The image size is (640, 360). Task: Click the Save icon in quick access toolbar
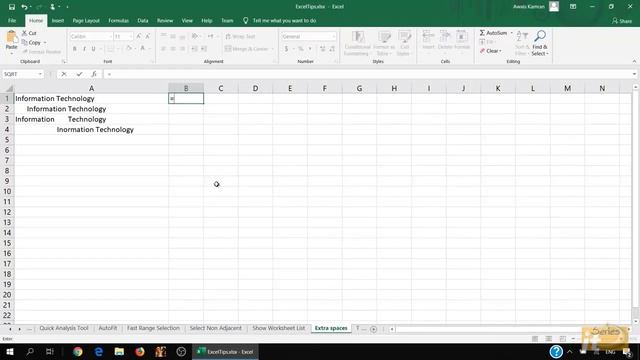[12, 7]
